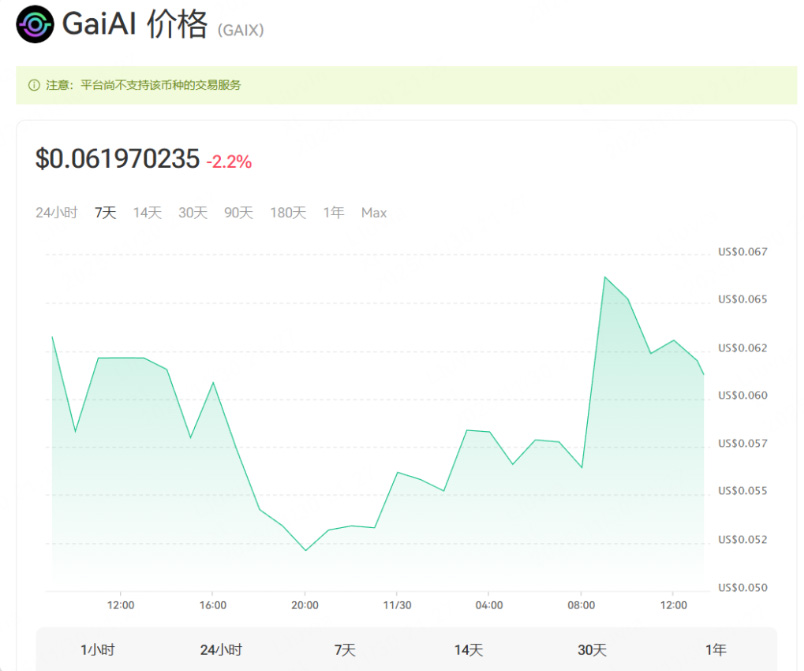Click the (GAIX) ticker label

tap(240, 31)
